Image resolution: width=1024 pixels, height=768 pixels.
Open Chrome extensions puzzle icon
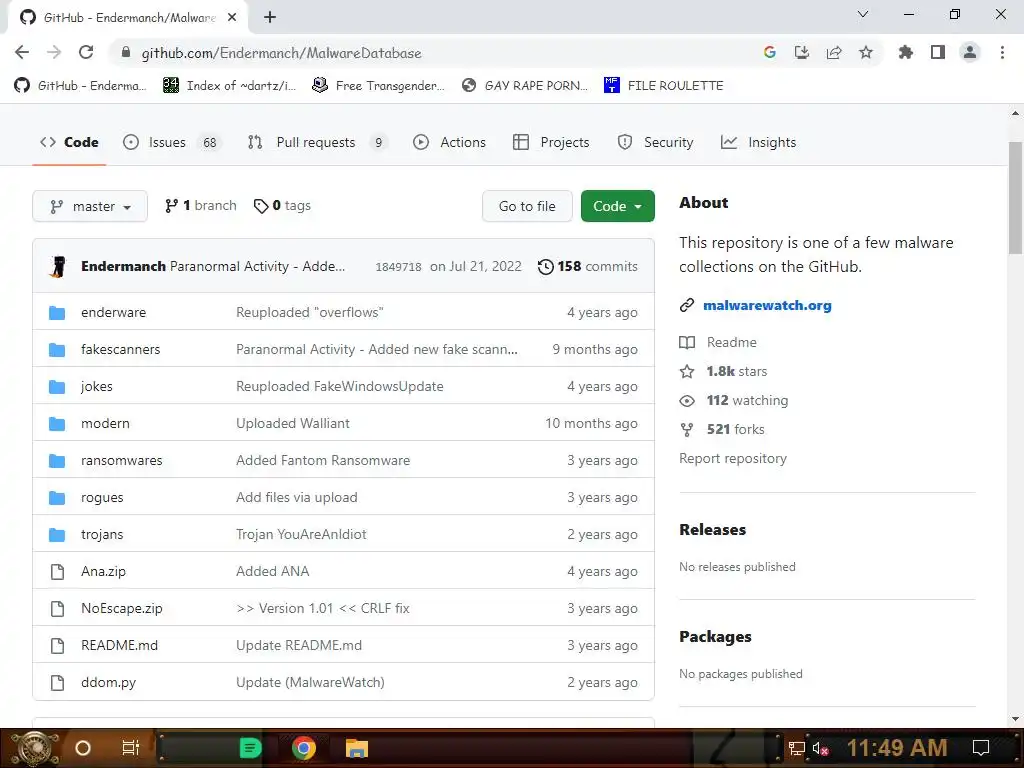pyautogui.click(x=905, y=52)
